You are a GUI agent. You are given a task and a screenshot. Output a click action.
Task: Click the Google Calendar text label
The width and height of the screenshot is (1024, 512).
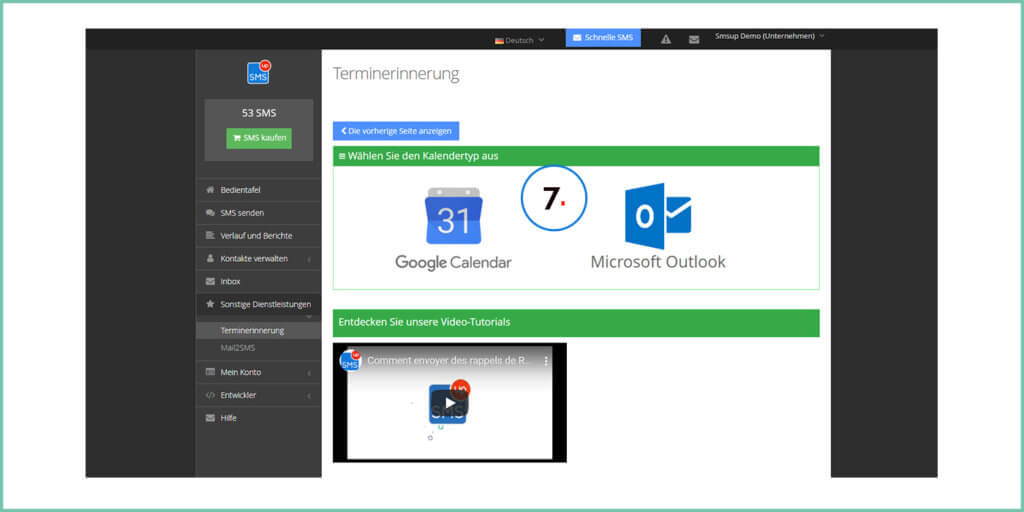point(453,263)
